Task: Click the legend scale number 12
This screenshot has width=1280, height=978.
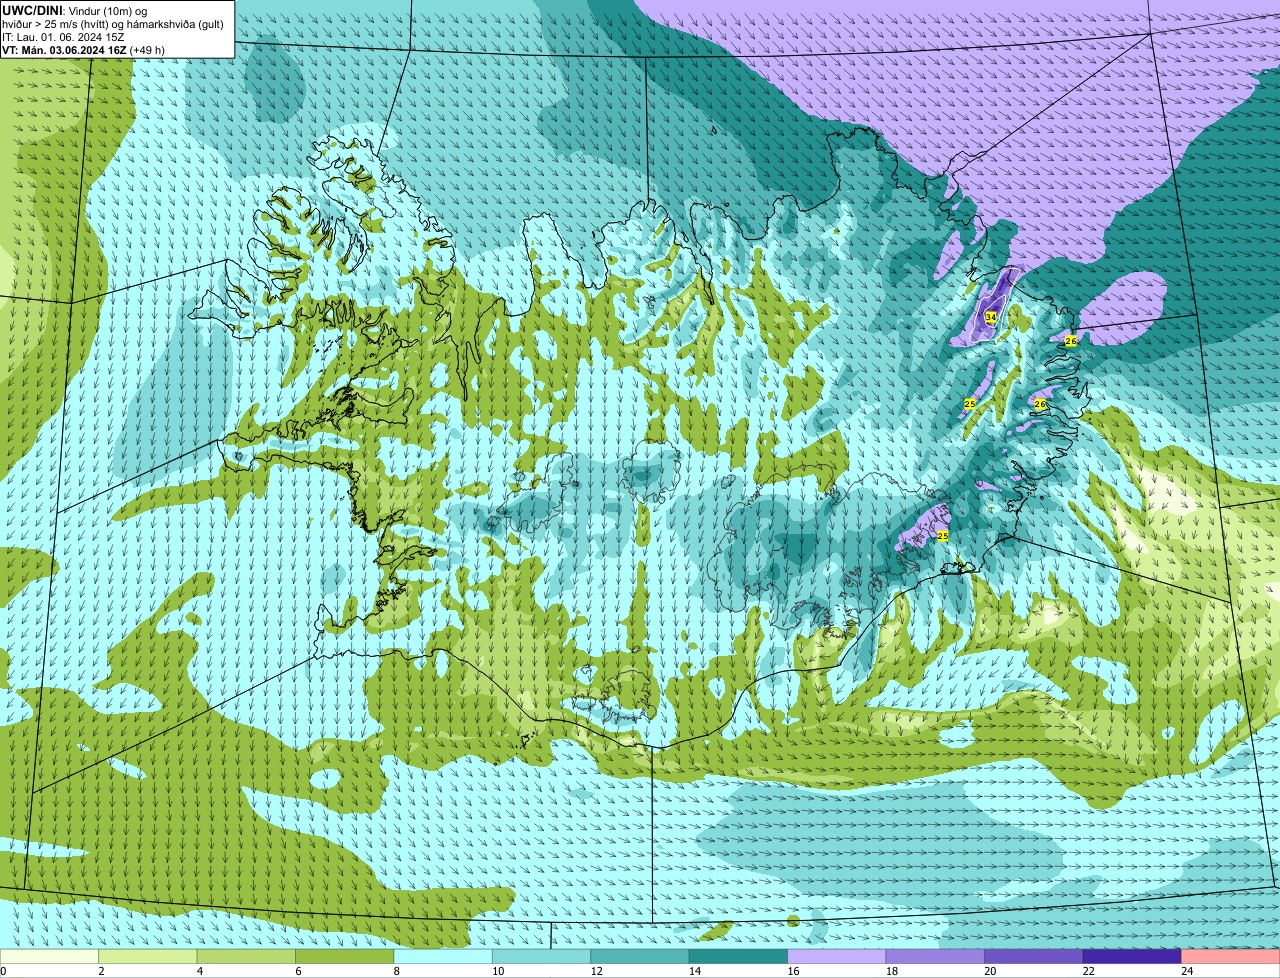Action: [596, 971]
